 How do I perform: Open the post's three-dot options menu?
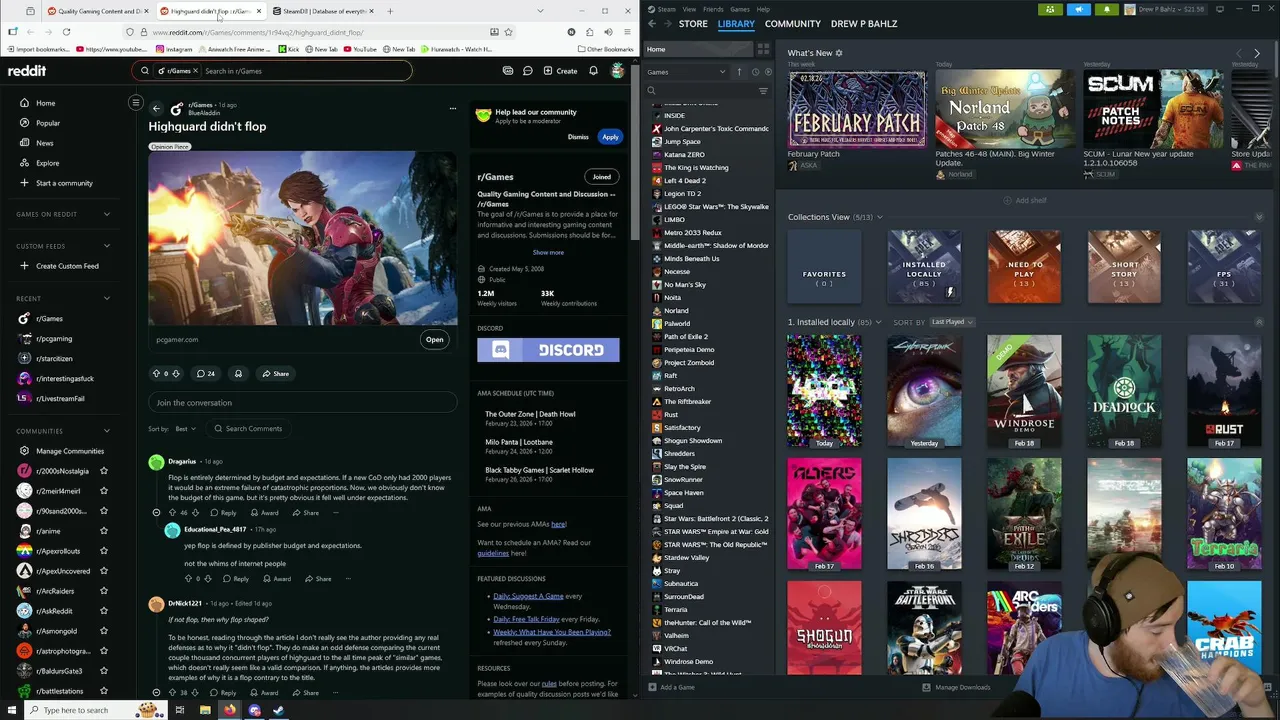point(452,108)
